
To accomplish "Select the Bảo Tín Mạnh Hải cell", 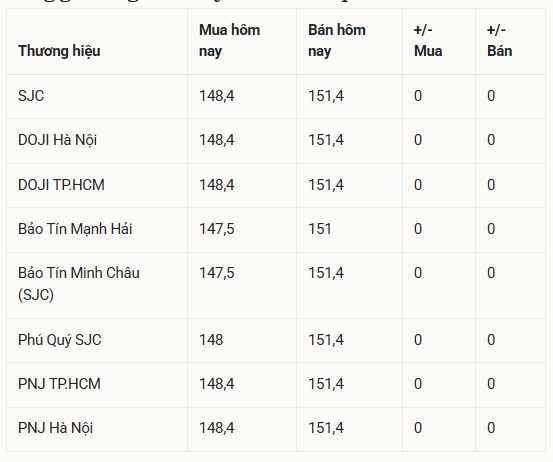I will point(75,229).
